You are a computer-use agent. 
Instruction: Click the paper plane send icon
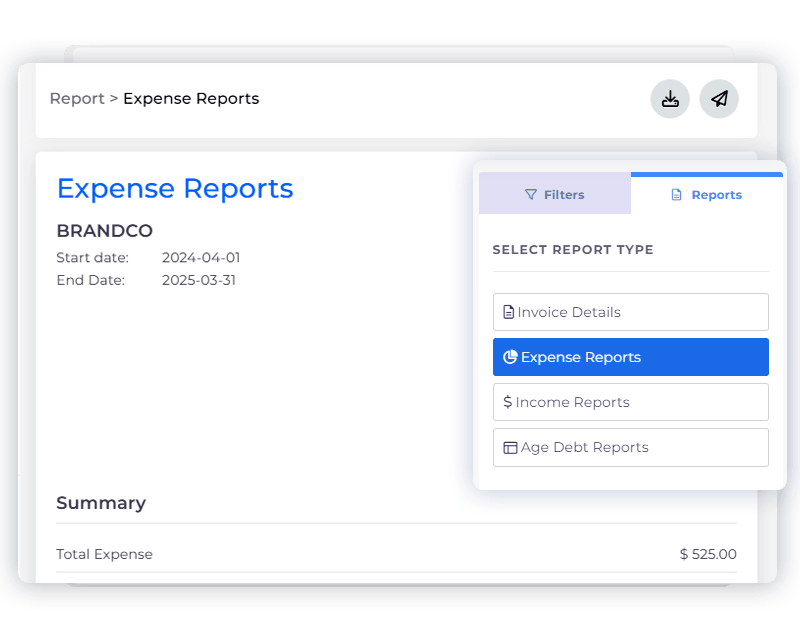pos(719,99)
